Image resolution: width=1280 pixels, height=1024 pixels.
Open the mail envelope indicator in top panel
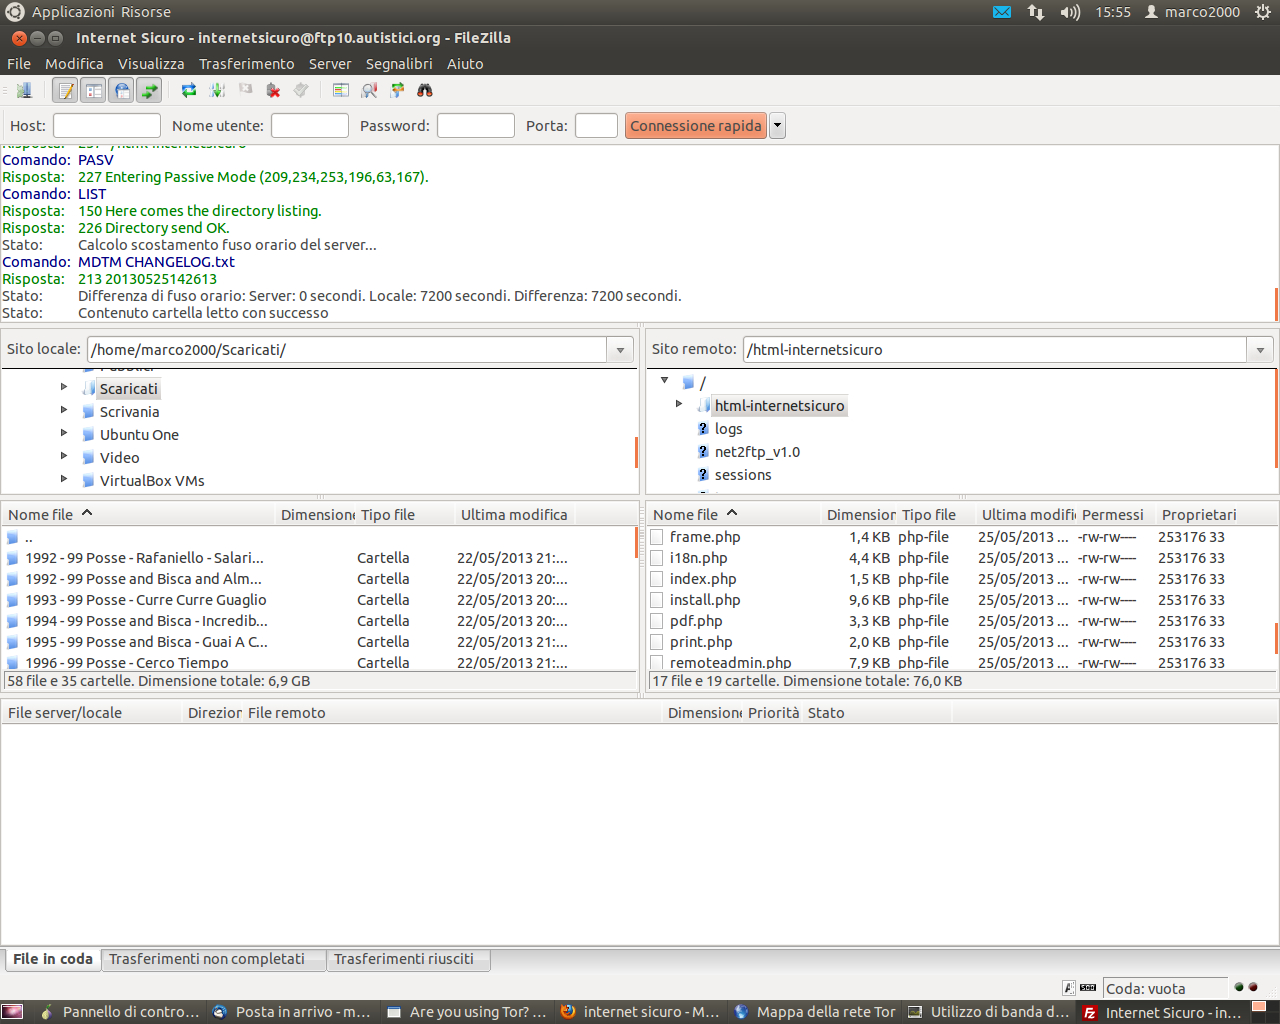(1002, 12)
